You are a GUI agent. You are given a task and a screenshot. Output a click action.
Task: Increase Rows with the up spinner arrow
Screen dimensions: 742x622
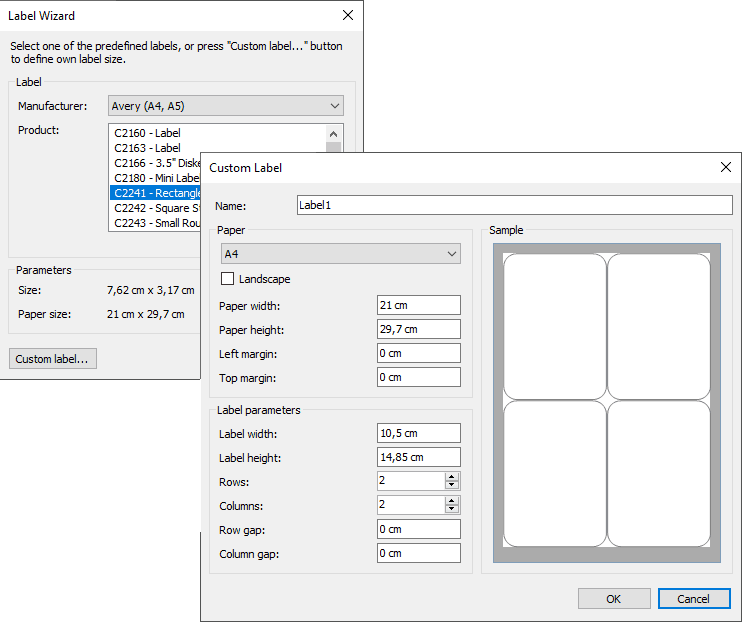(x=452, y=477)
